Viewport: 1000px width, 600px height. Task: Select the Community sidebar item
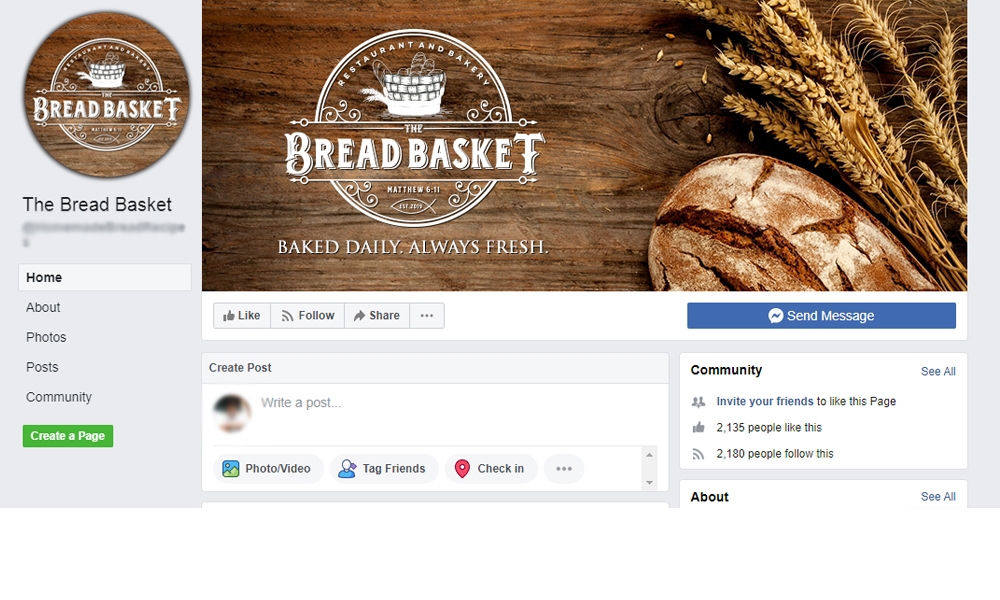[59, 397]
